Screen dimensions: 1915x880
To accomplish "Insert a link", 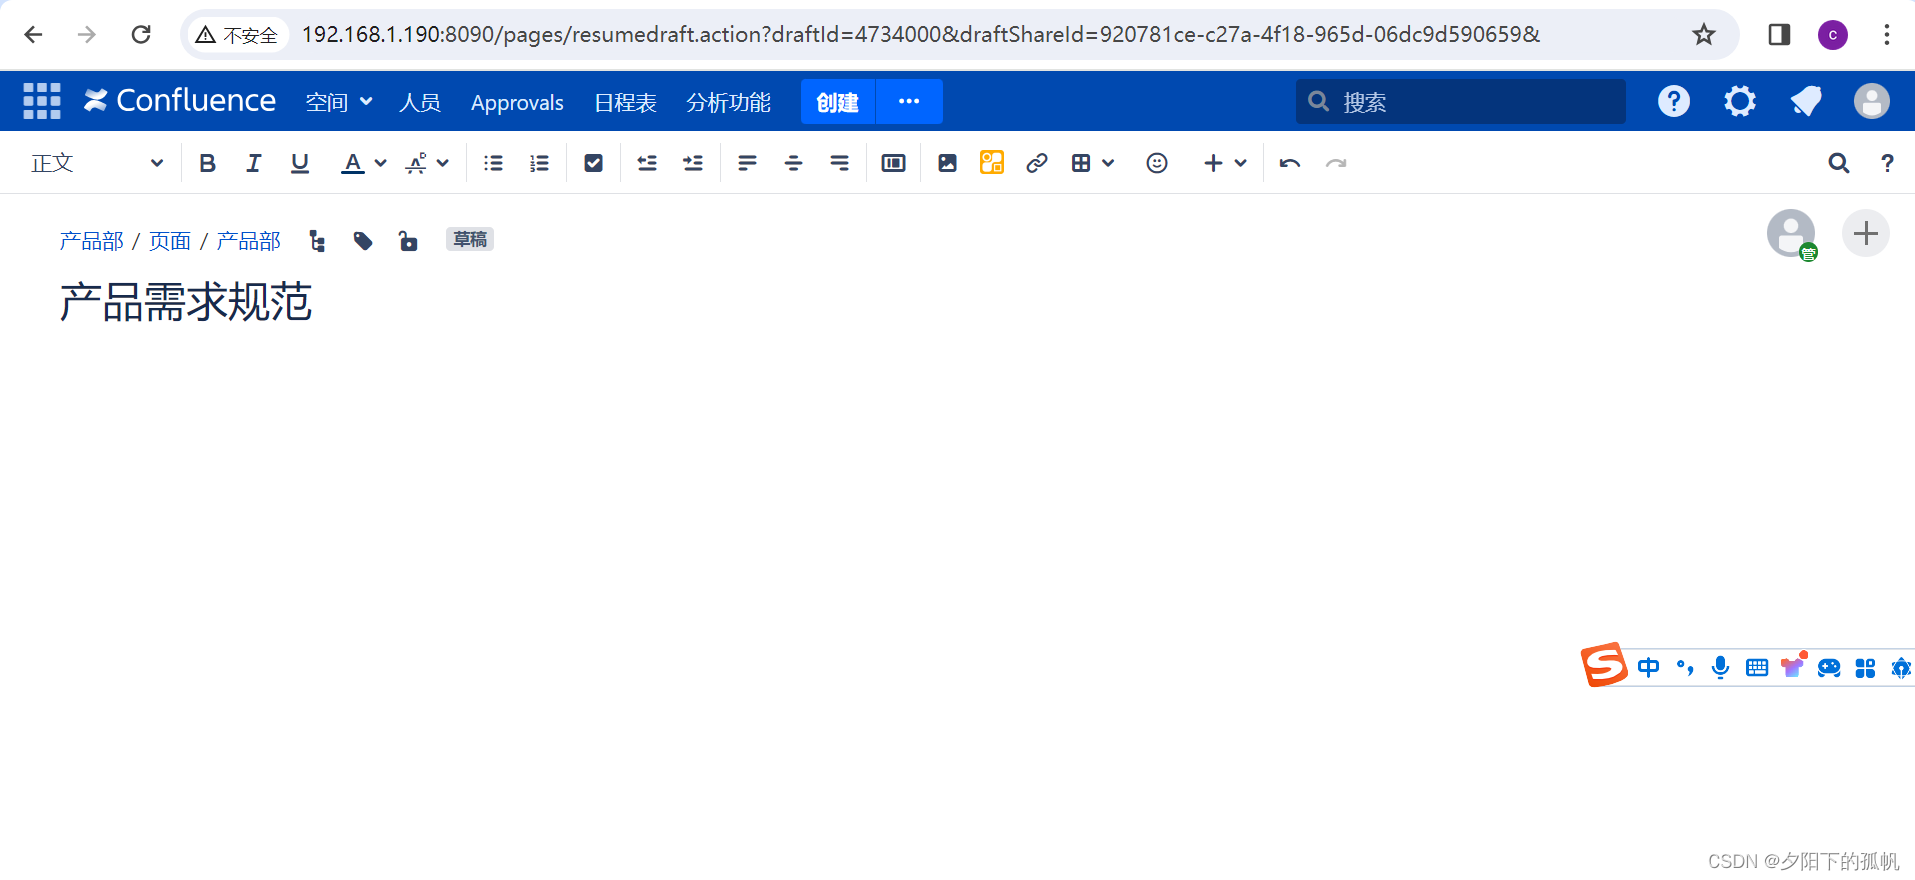I will (1037, 163).
